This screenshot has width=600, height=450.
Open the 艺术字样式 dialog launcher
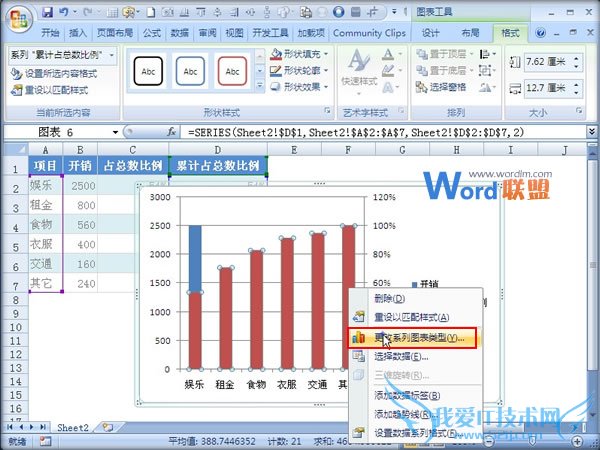[x=401, y=111]
